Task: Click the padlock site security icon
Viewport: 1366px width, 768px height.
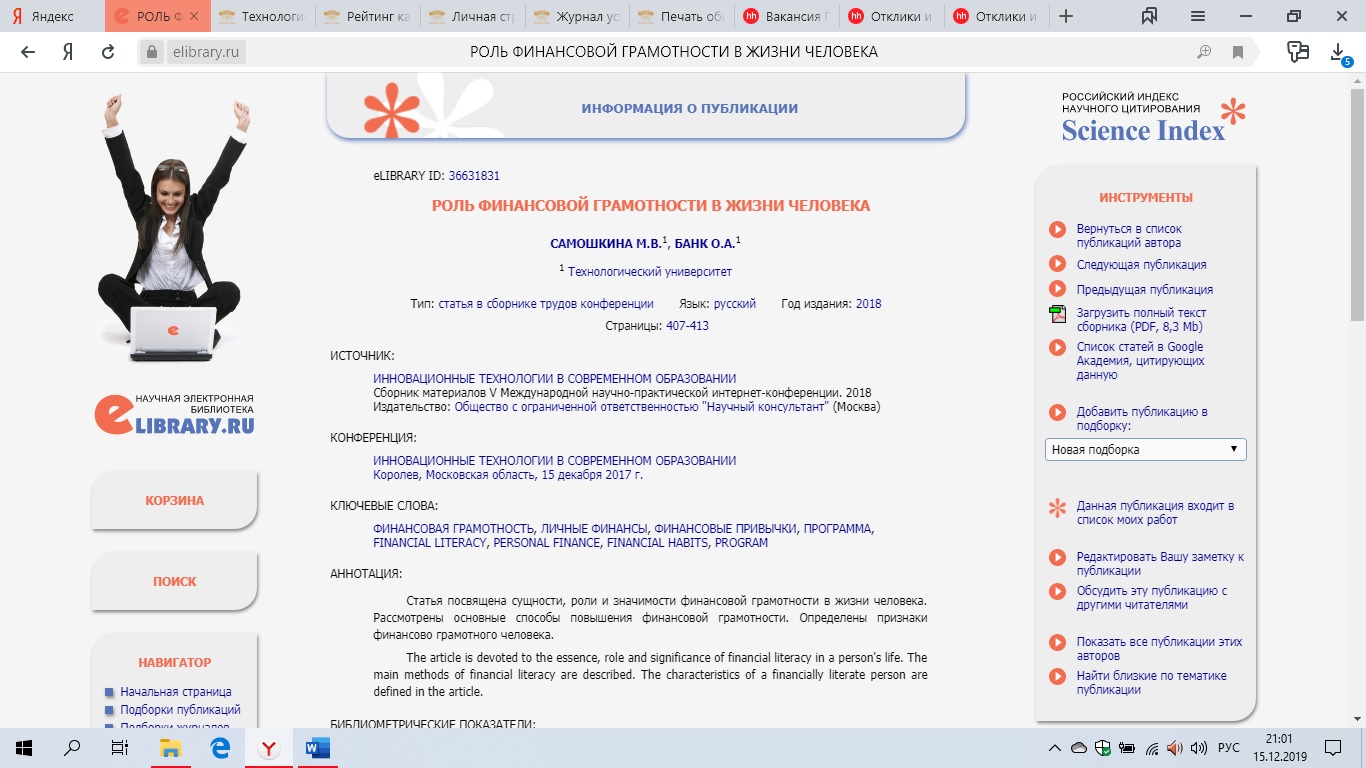Action: pyautogui.click(x=150, y=52)
